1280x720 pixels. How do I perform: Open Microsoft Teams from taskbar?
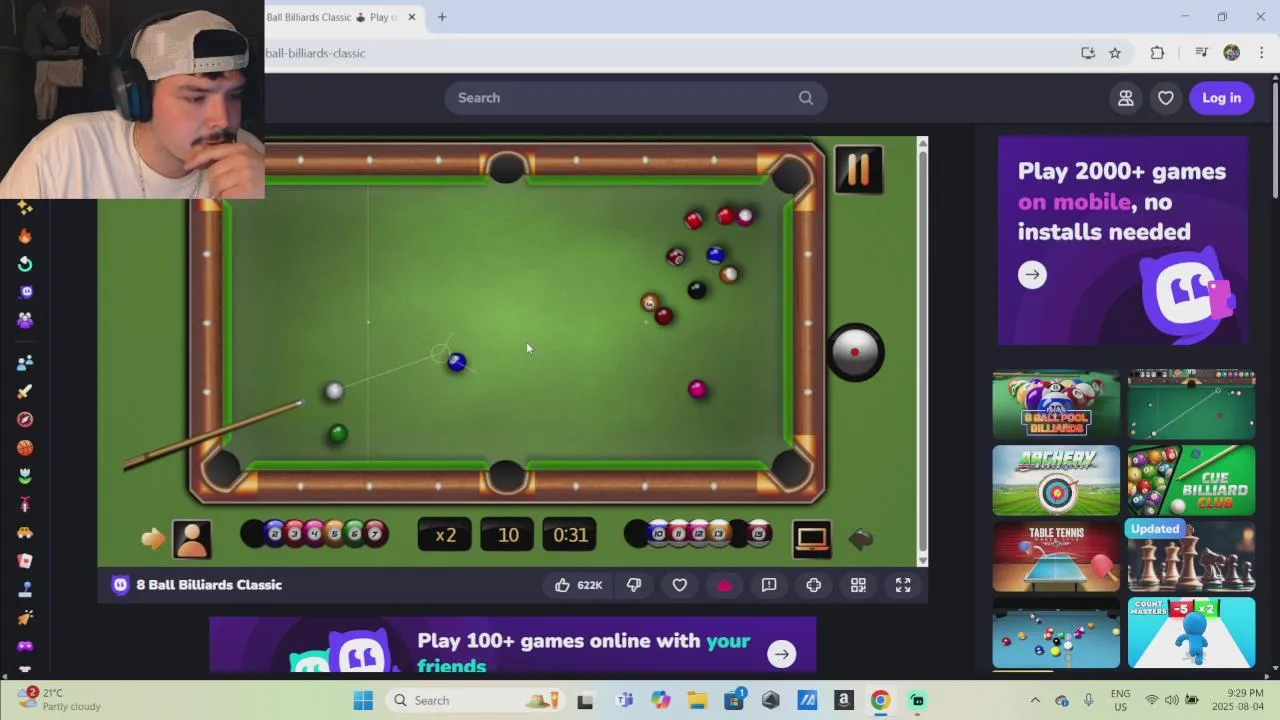(624, 700)
